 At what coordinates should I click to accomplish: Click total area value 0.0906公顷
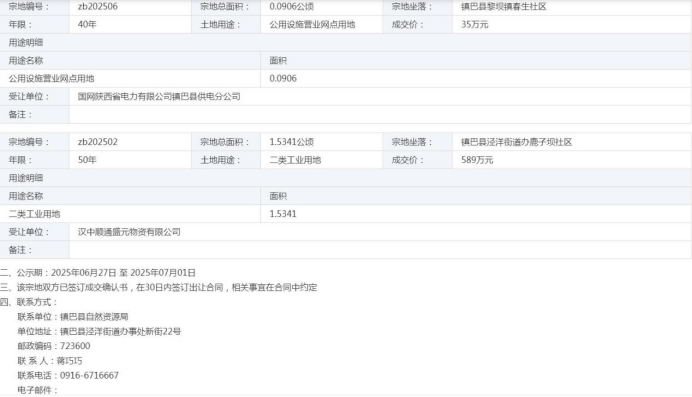tap(291, 7)
